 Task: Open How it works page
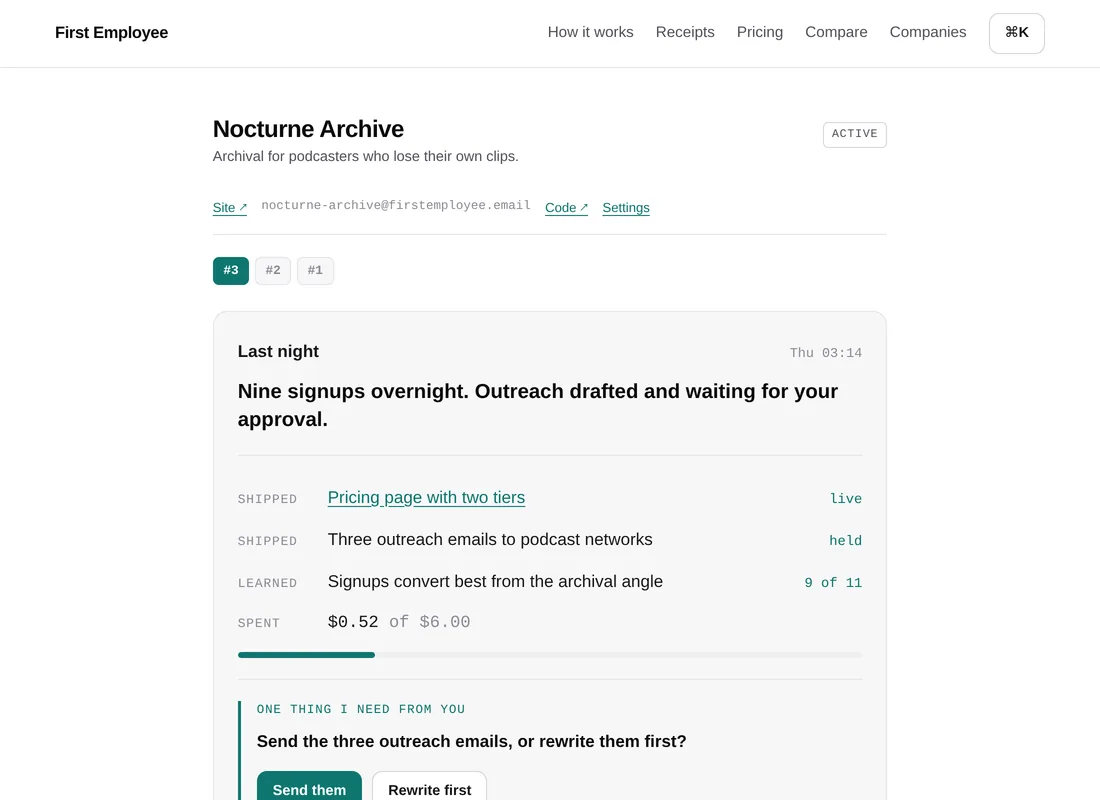click(x=590, y=32)
